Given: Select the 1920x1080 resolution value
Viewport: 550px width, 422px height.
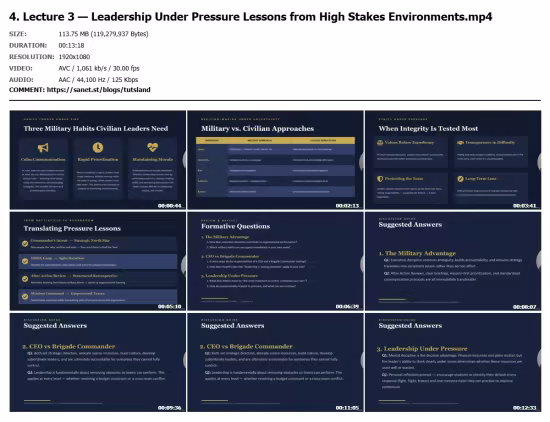Looking at the screenshot, I should click(74, 57).
